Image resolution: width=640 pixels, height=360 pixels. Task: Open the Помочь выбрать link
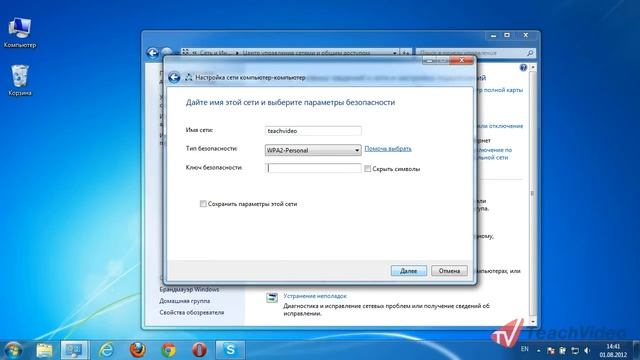pyautogui.click(x=388, y=149)
